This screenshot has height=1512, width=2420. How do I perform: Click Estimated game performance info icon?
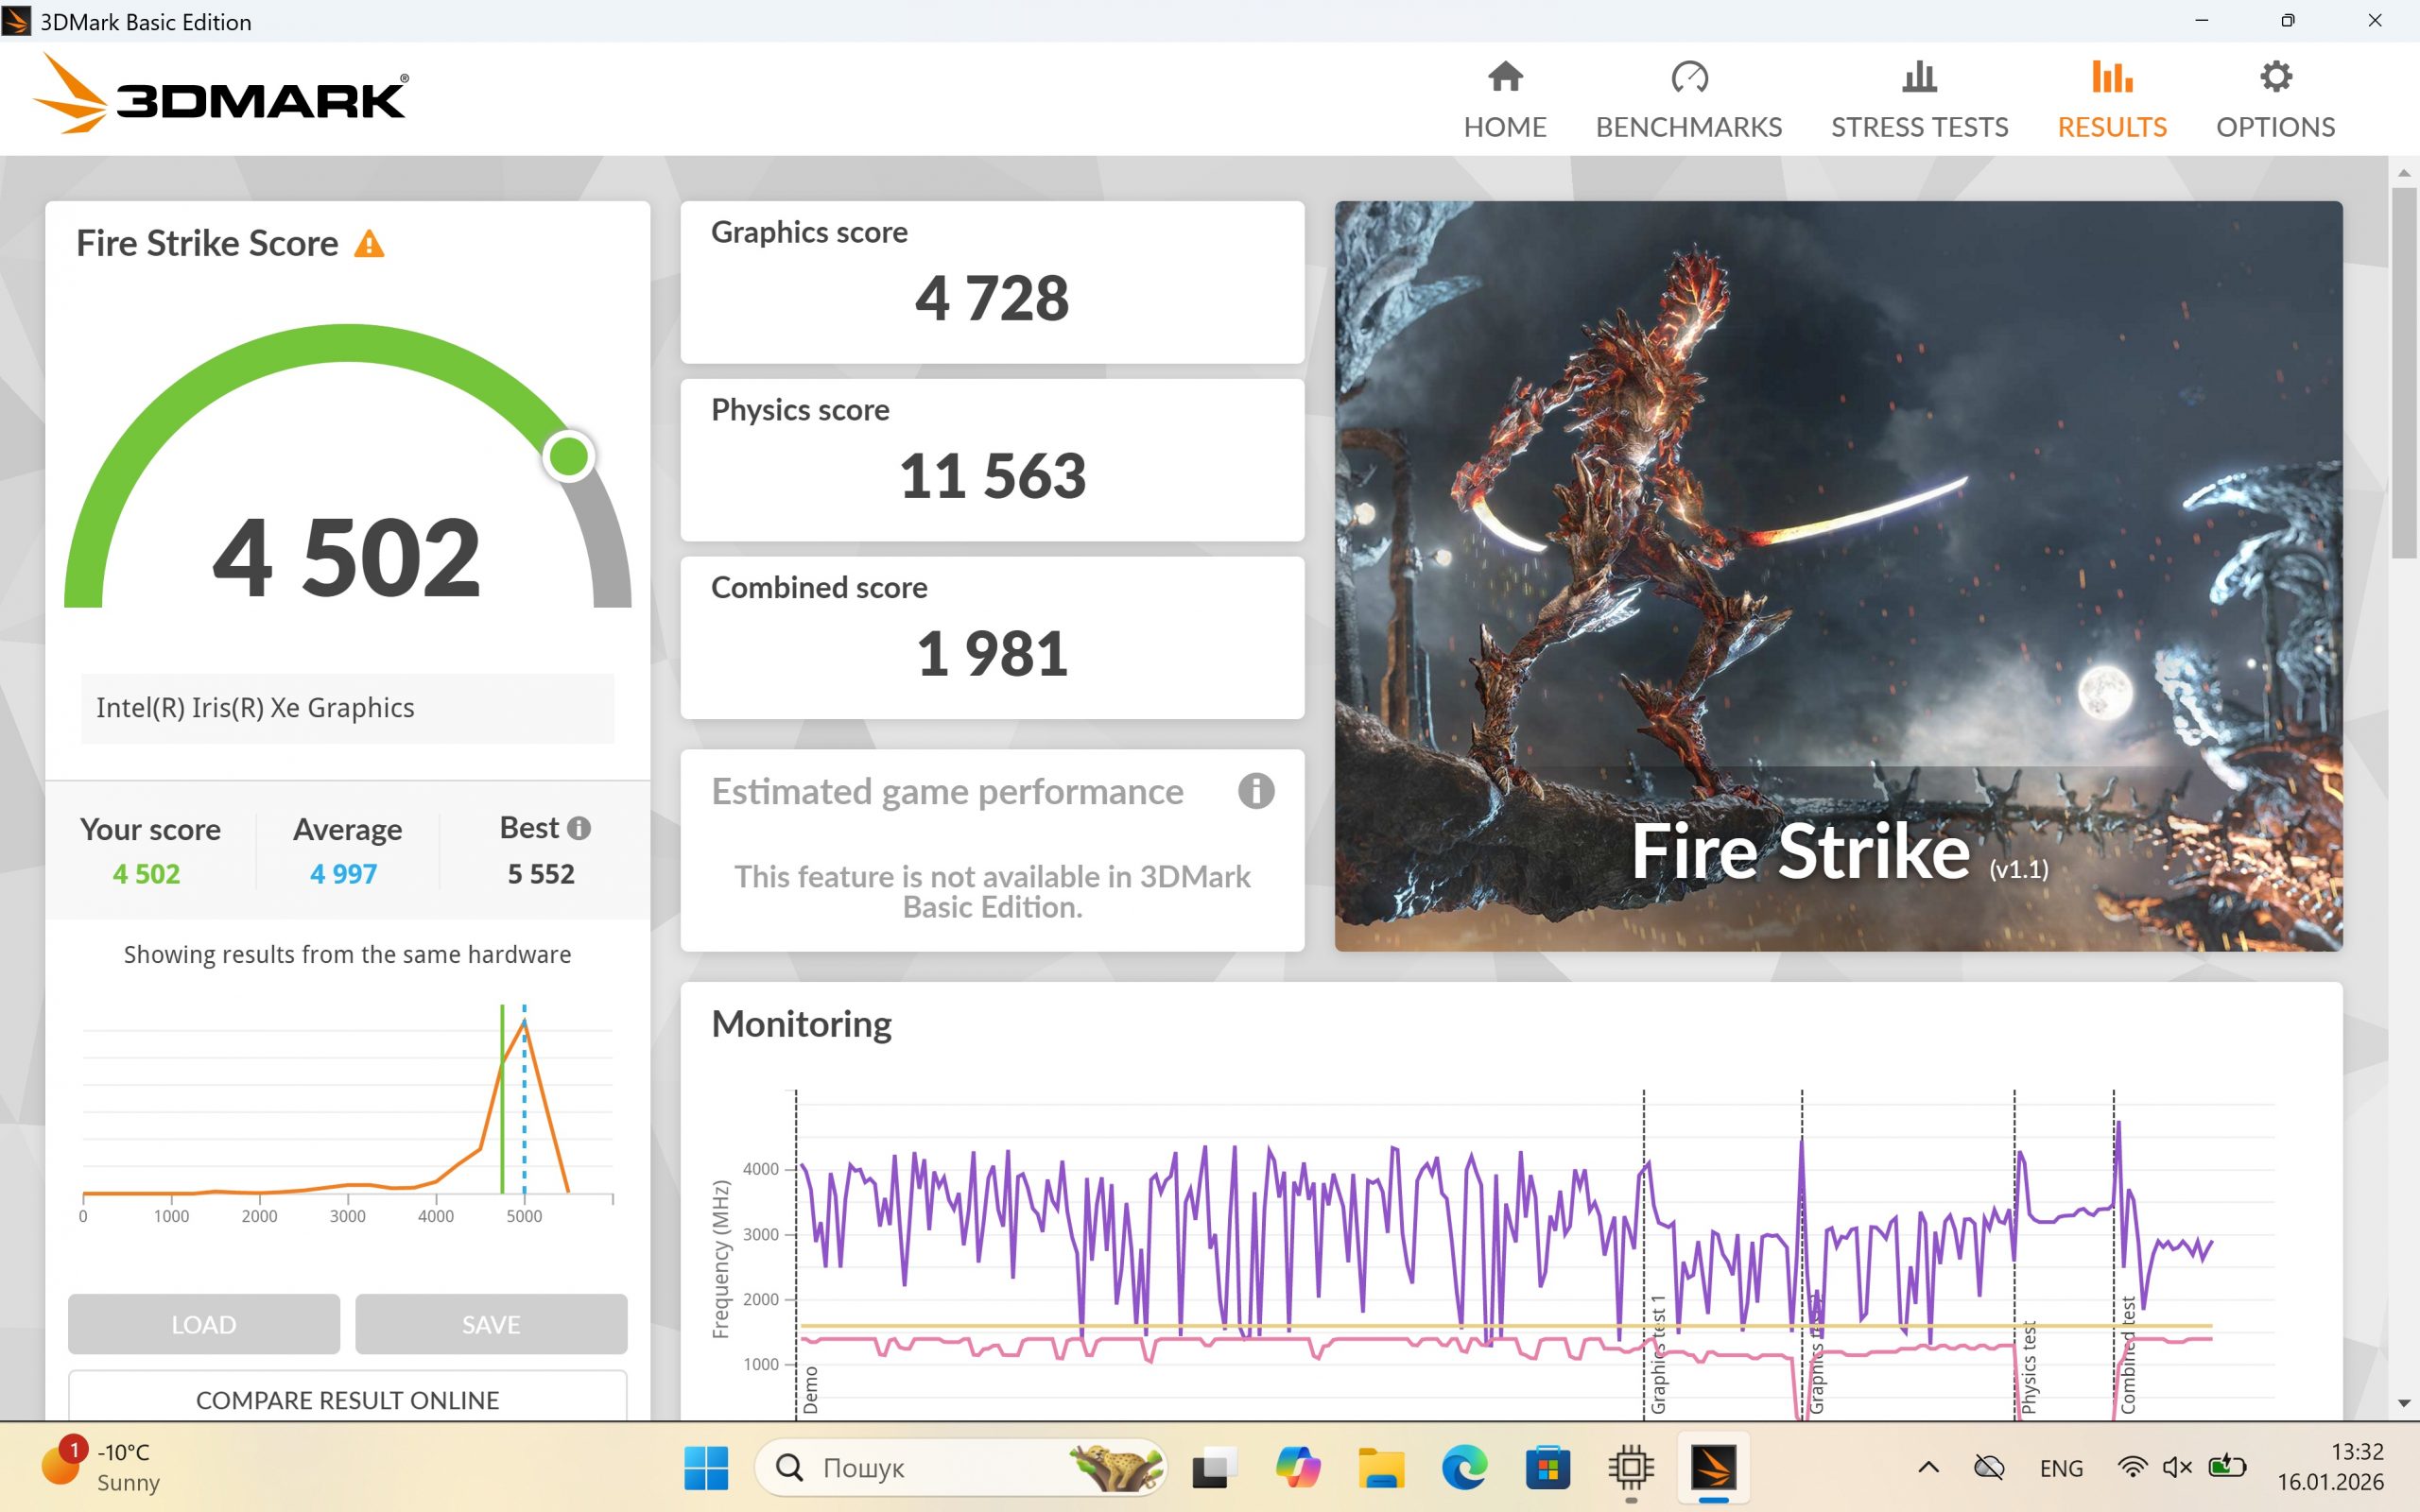click(x=1256, y=791)
